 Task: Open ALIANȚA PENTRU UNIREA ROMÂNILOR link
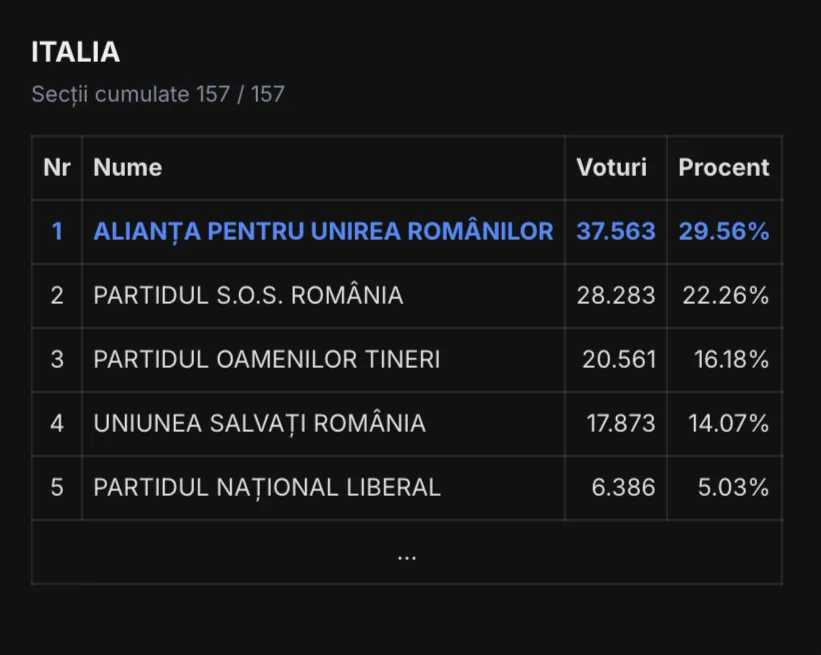323,232
